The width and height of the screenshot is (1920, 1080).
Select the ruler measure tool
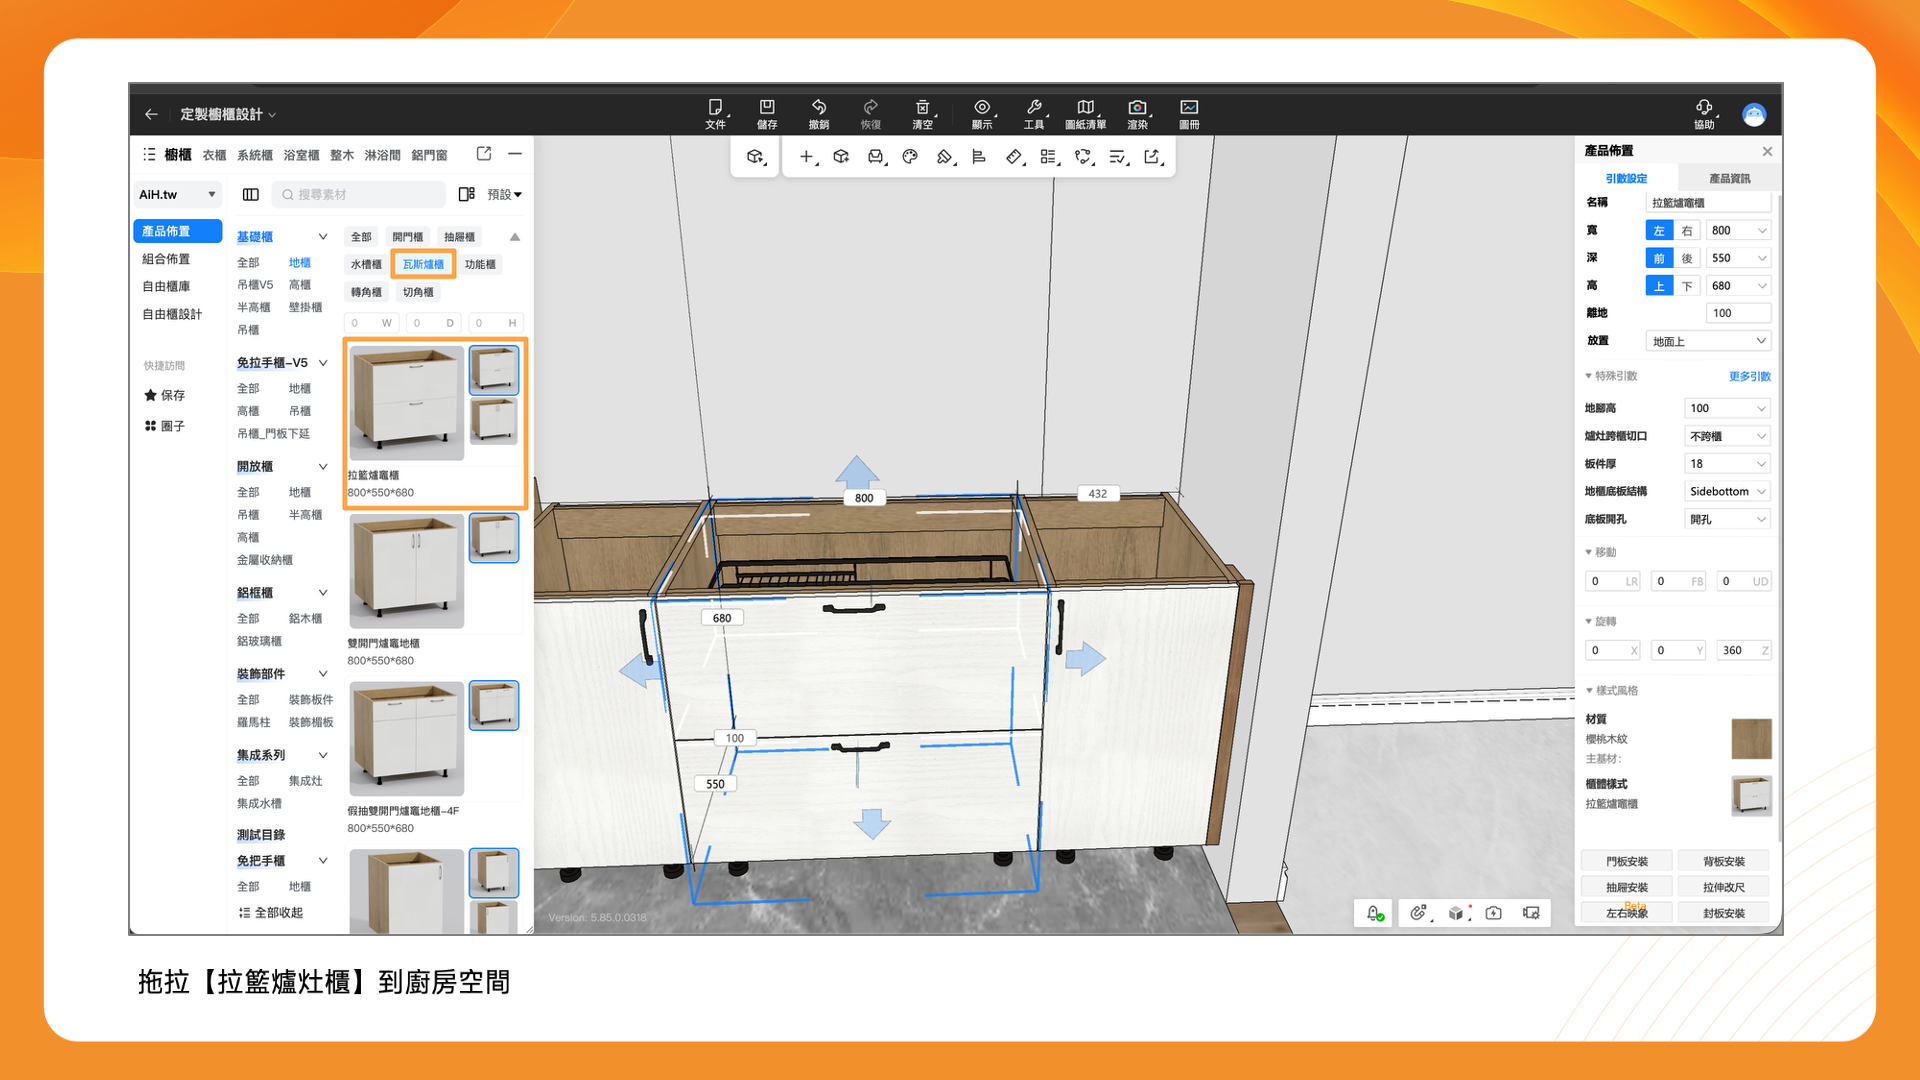1014,157
